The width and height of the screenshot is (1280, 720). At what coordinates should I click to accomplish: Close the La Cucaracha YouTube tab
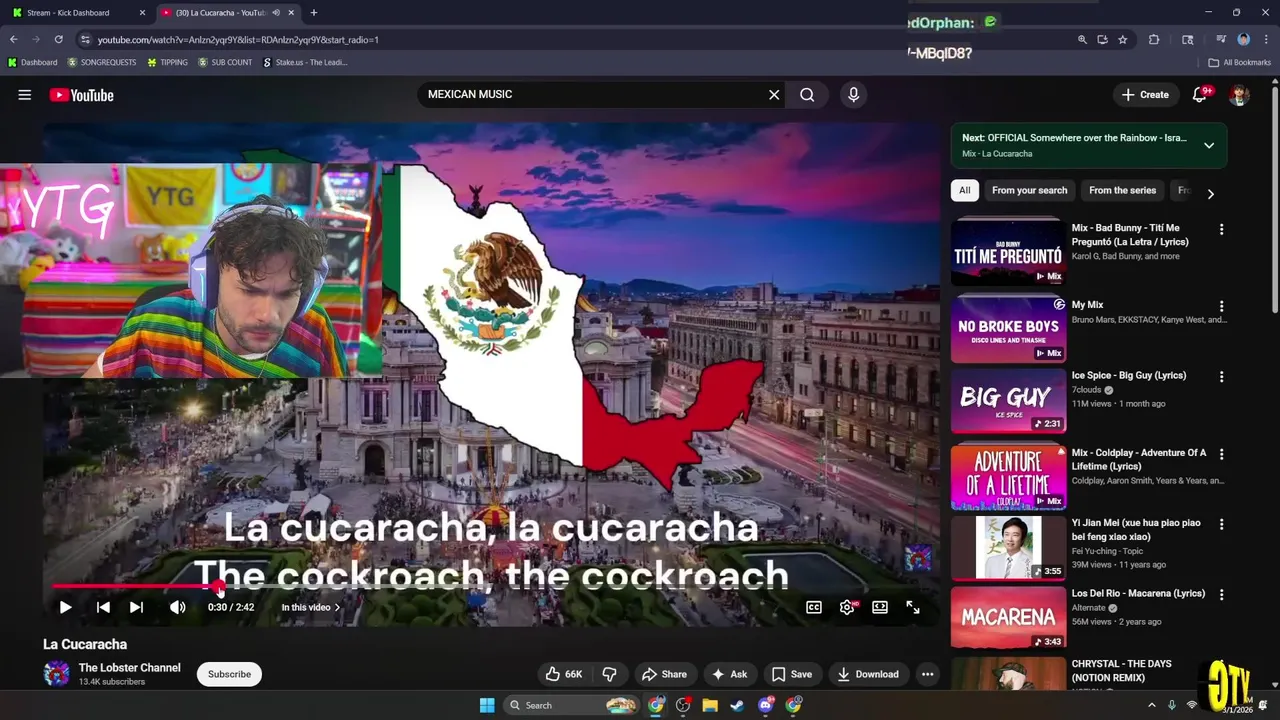291,13
